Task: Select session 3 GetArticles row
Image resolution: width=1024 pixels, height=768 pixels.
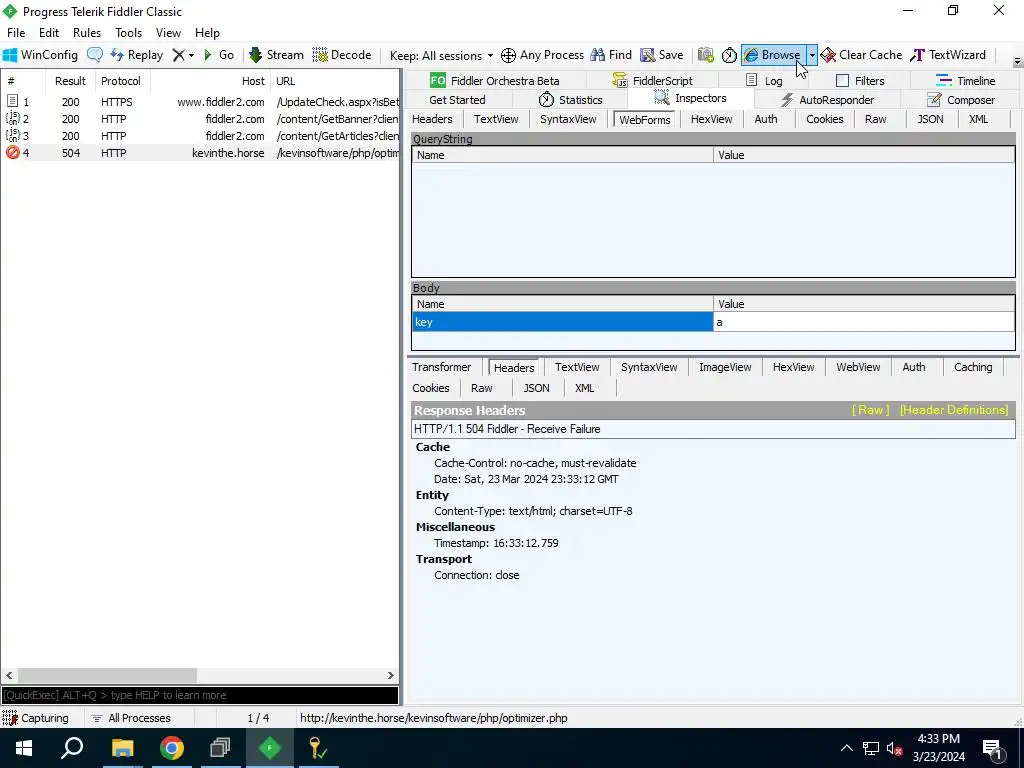Action: tap(200, 136)
